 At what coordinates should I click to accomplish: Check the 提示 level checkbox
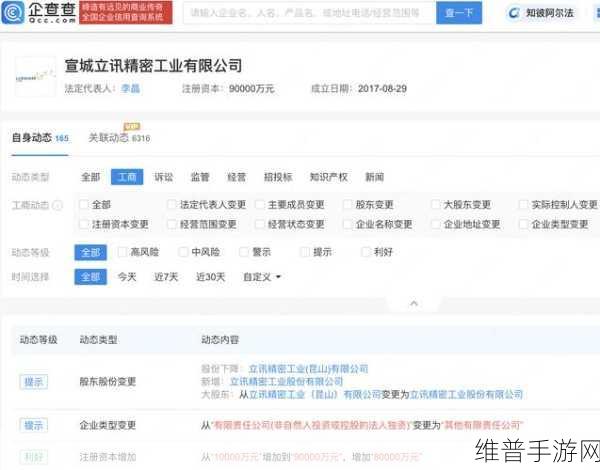pyautogui.click(x=305, y=252)
